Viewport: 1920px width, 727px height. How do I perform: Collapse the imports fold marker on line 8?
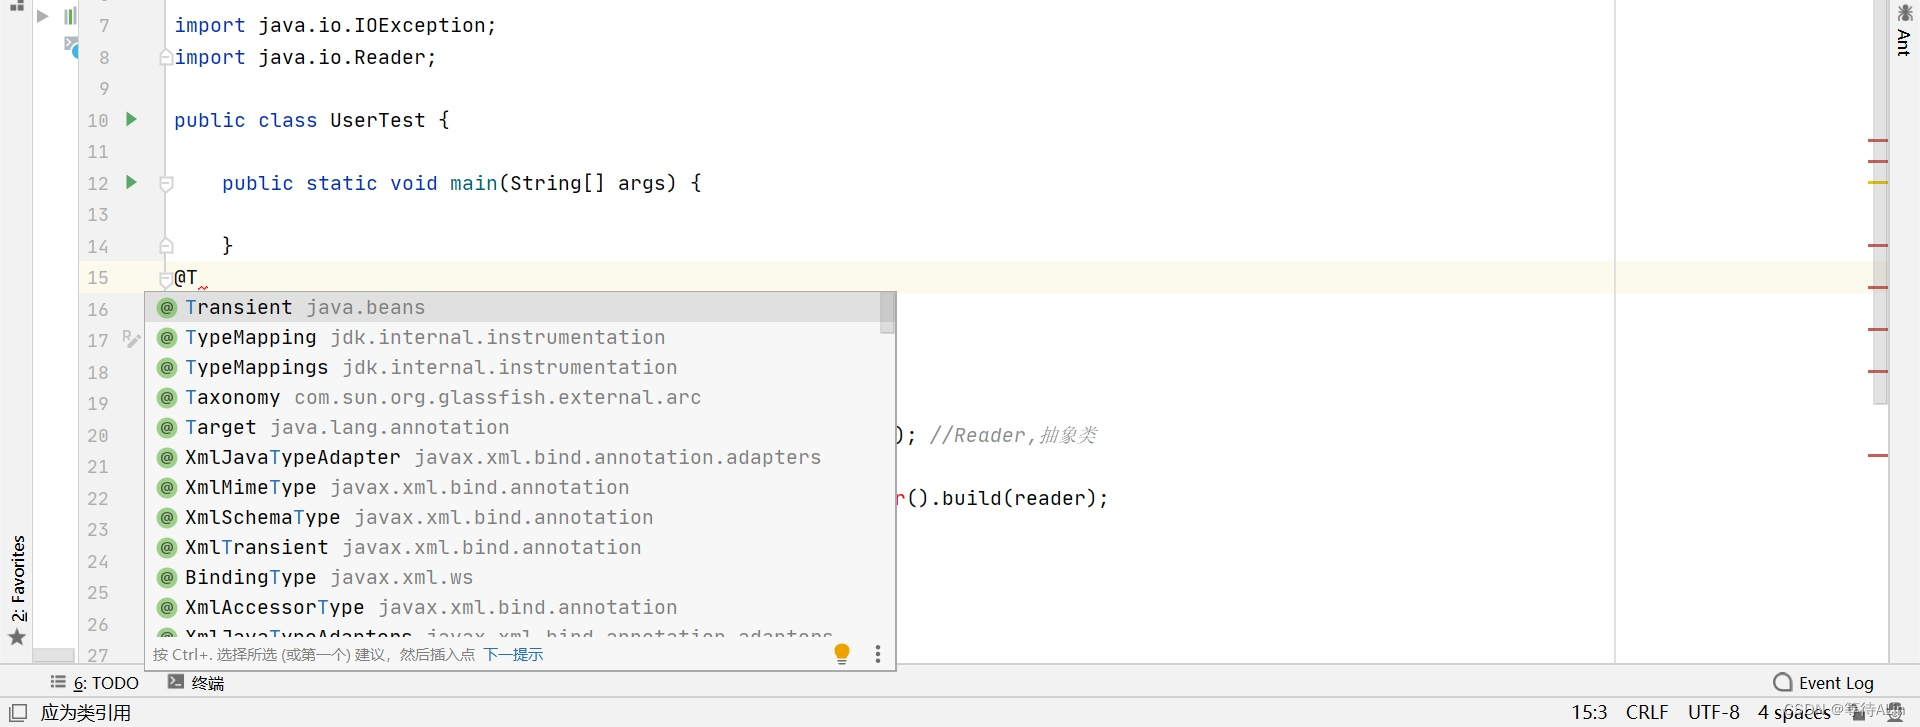point(166,58)
